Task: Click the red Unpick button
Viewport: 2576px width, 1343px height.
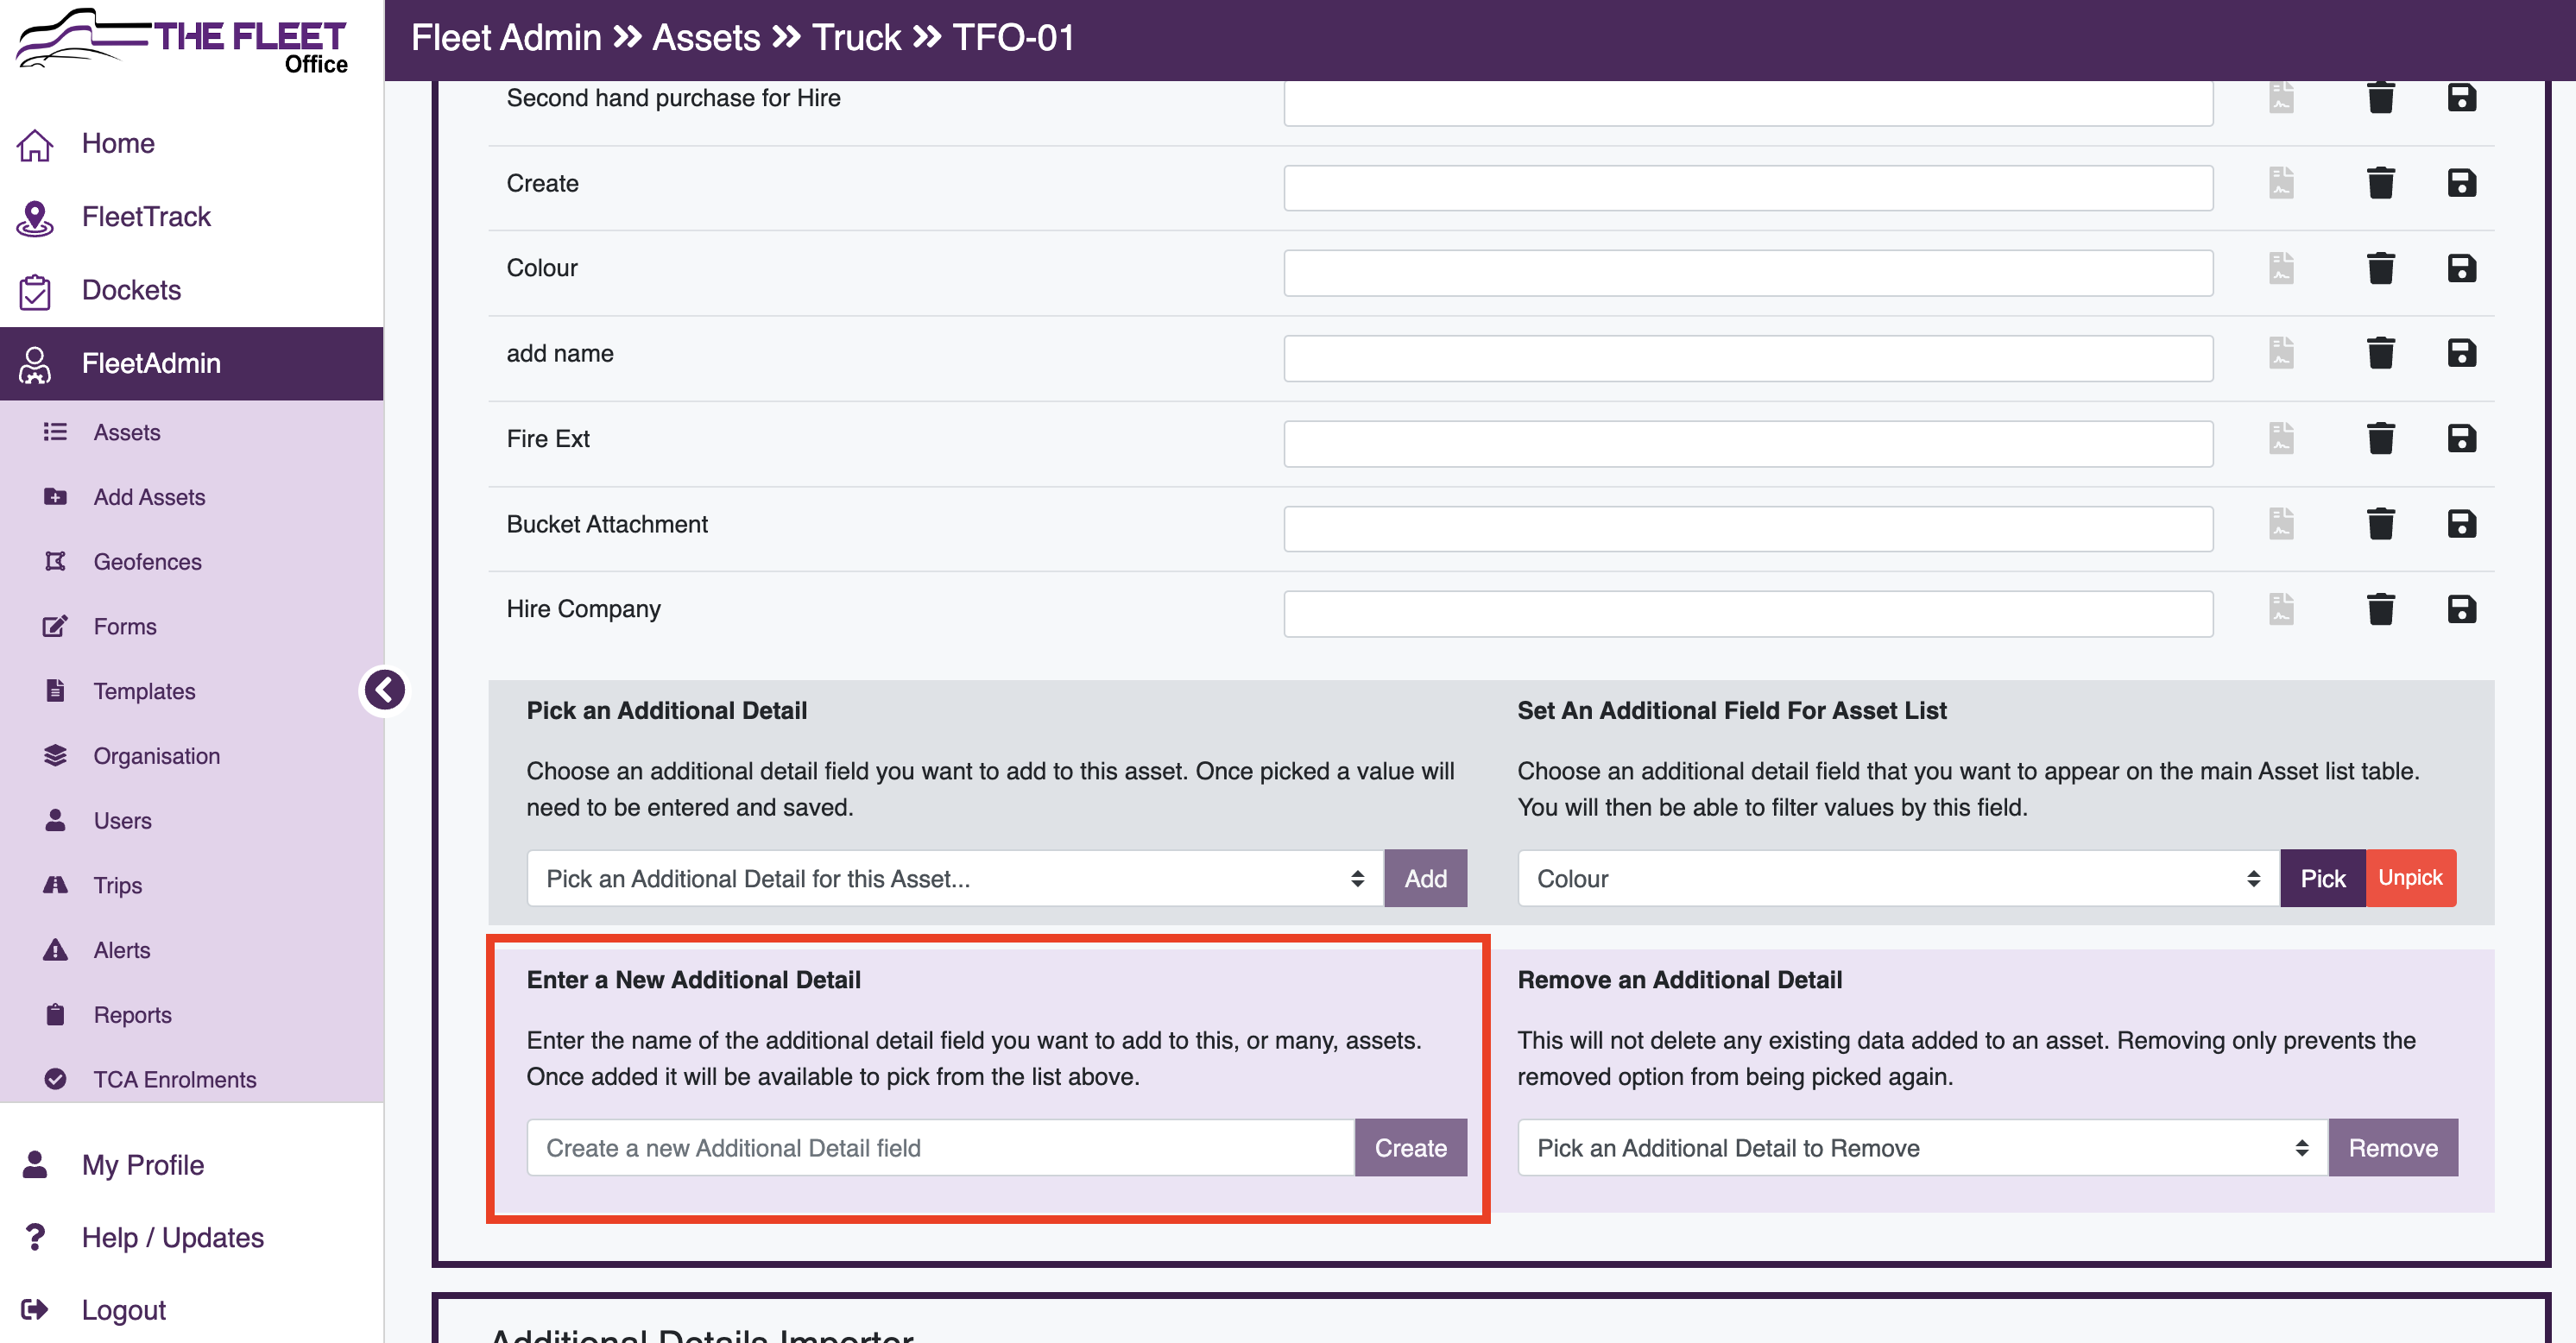Action: (2410, 879)
